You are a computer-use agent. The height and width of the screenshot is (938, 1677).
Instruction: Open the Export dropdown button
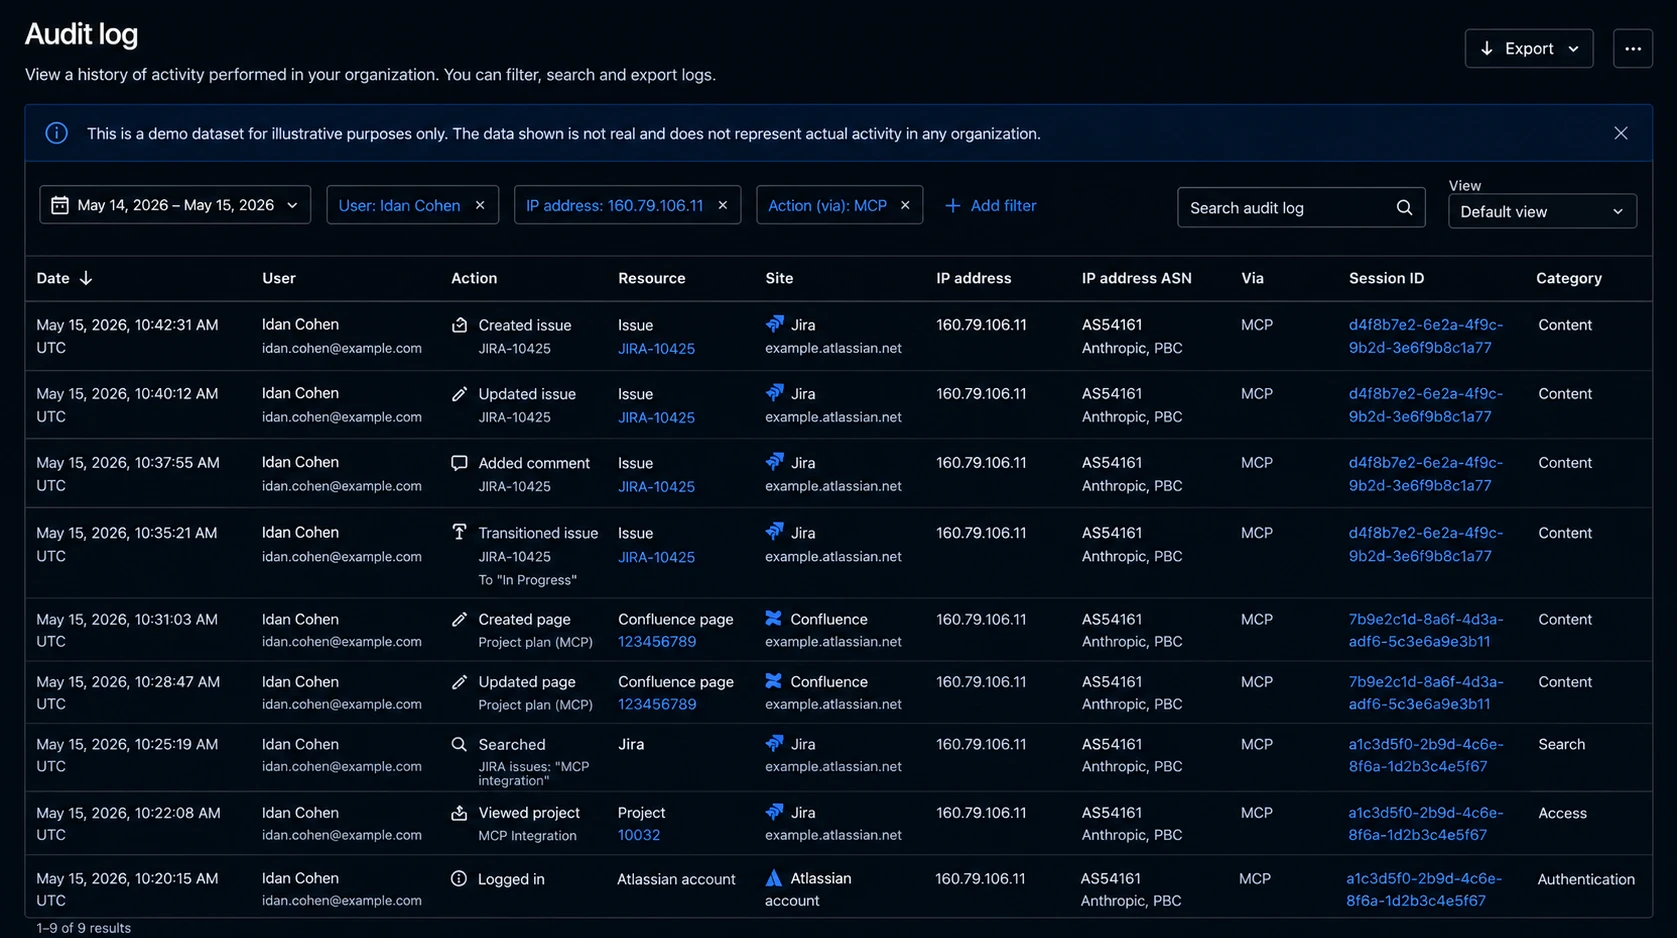1528,48
